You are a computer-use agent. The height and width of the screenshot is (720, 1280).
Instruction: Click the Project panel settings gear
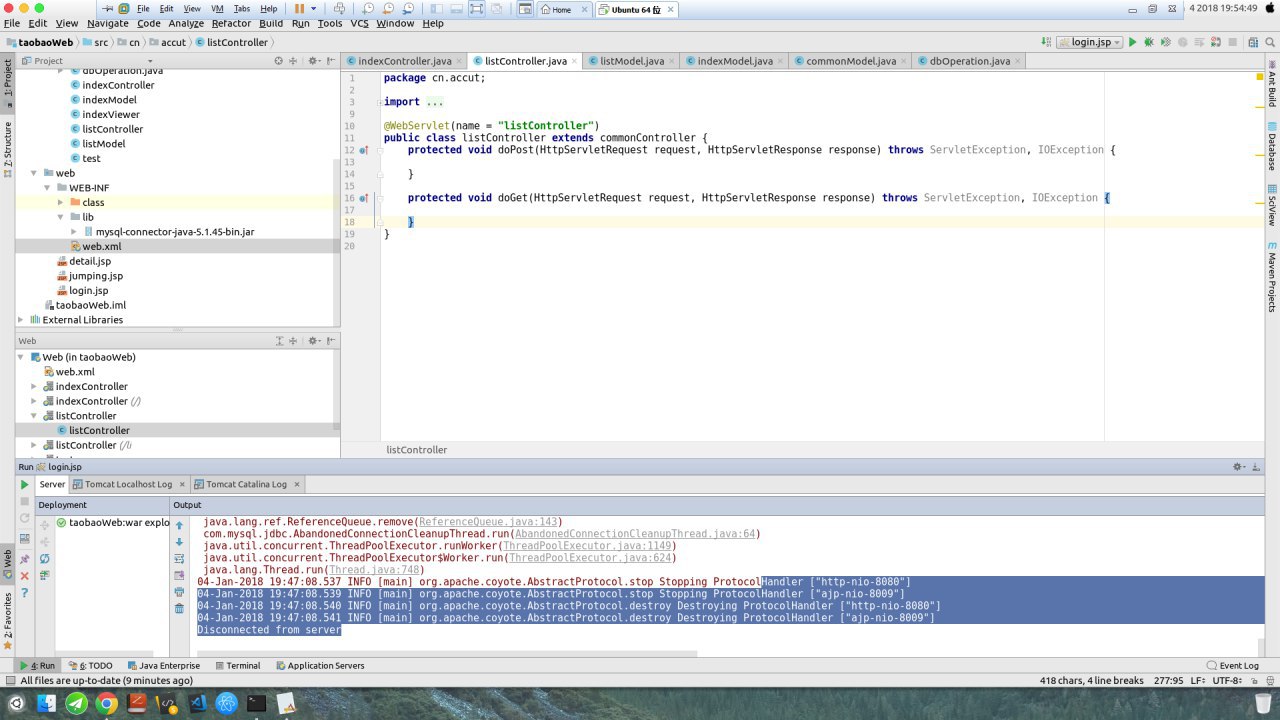pyautogui.click(x=313, y=61)
